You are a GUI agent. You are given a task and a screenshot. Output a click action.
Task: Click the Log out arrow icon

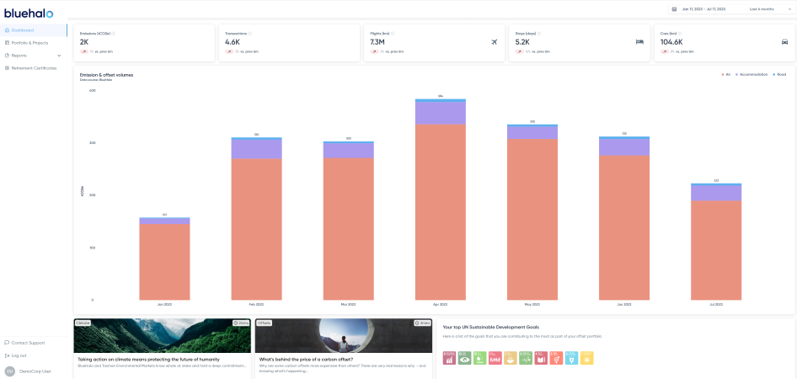(x=7, y=356)
